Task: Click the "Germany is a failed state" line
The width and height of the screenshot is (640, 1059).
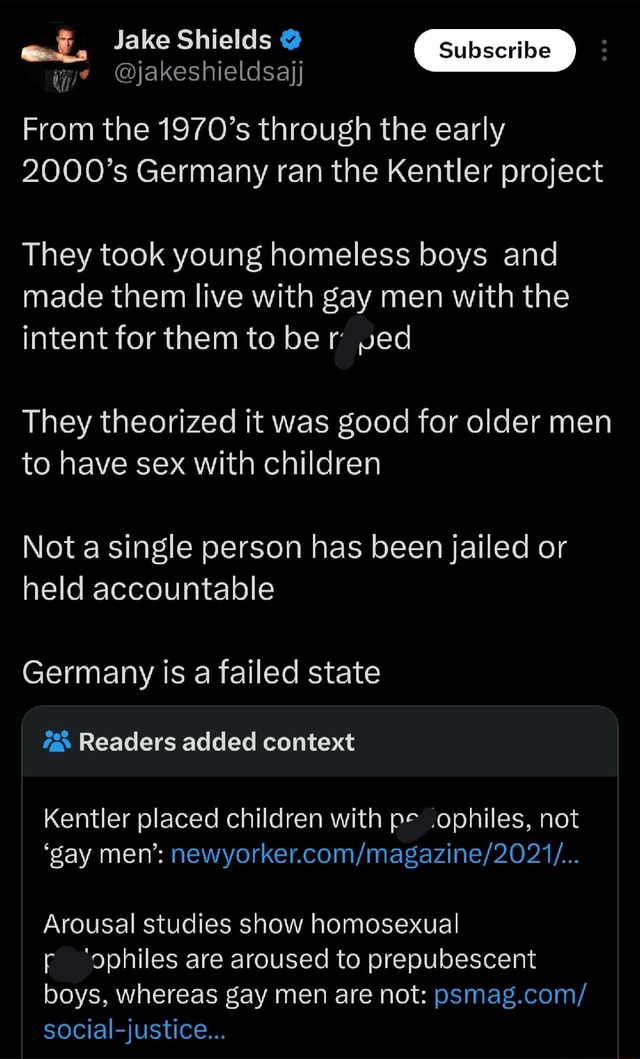Action: pyautogui.click(x=202, y=671)
